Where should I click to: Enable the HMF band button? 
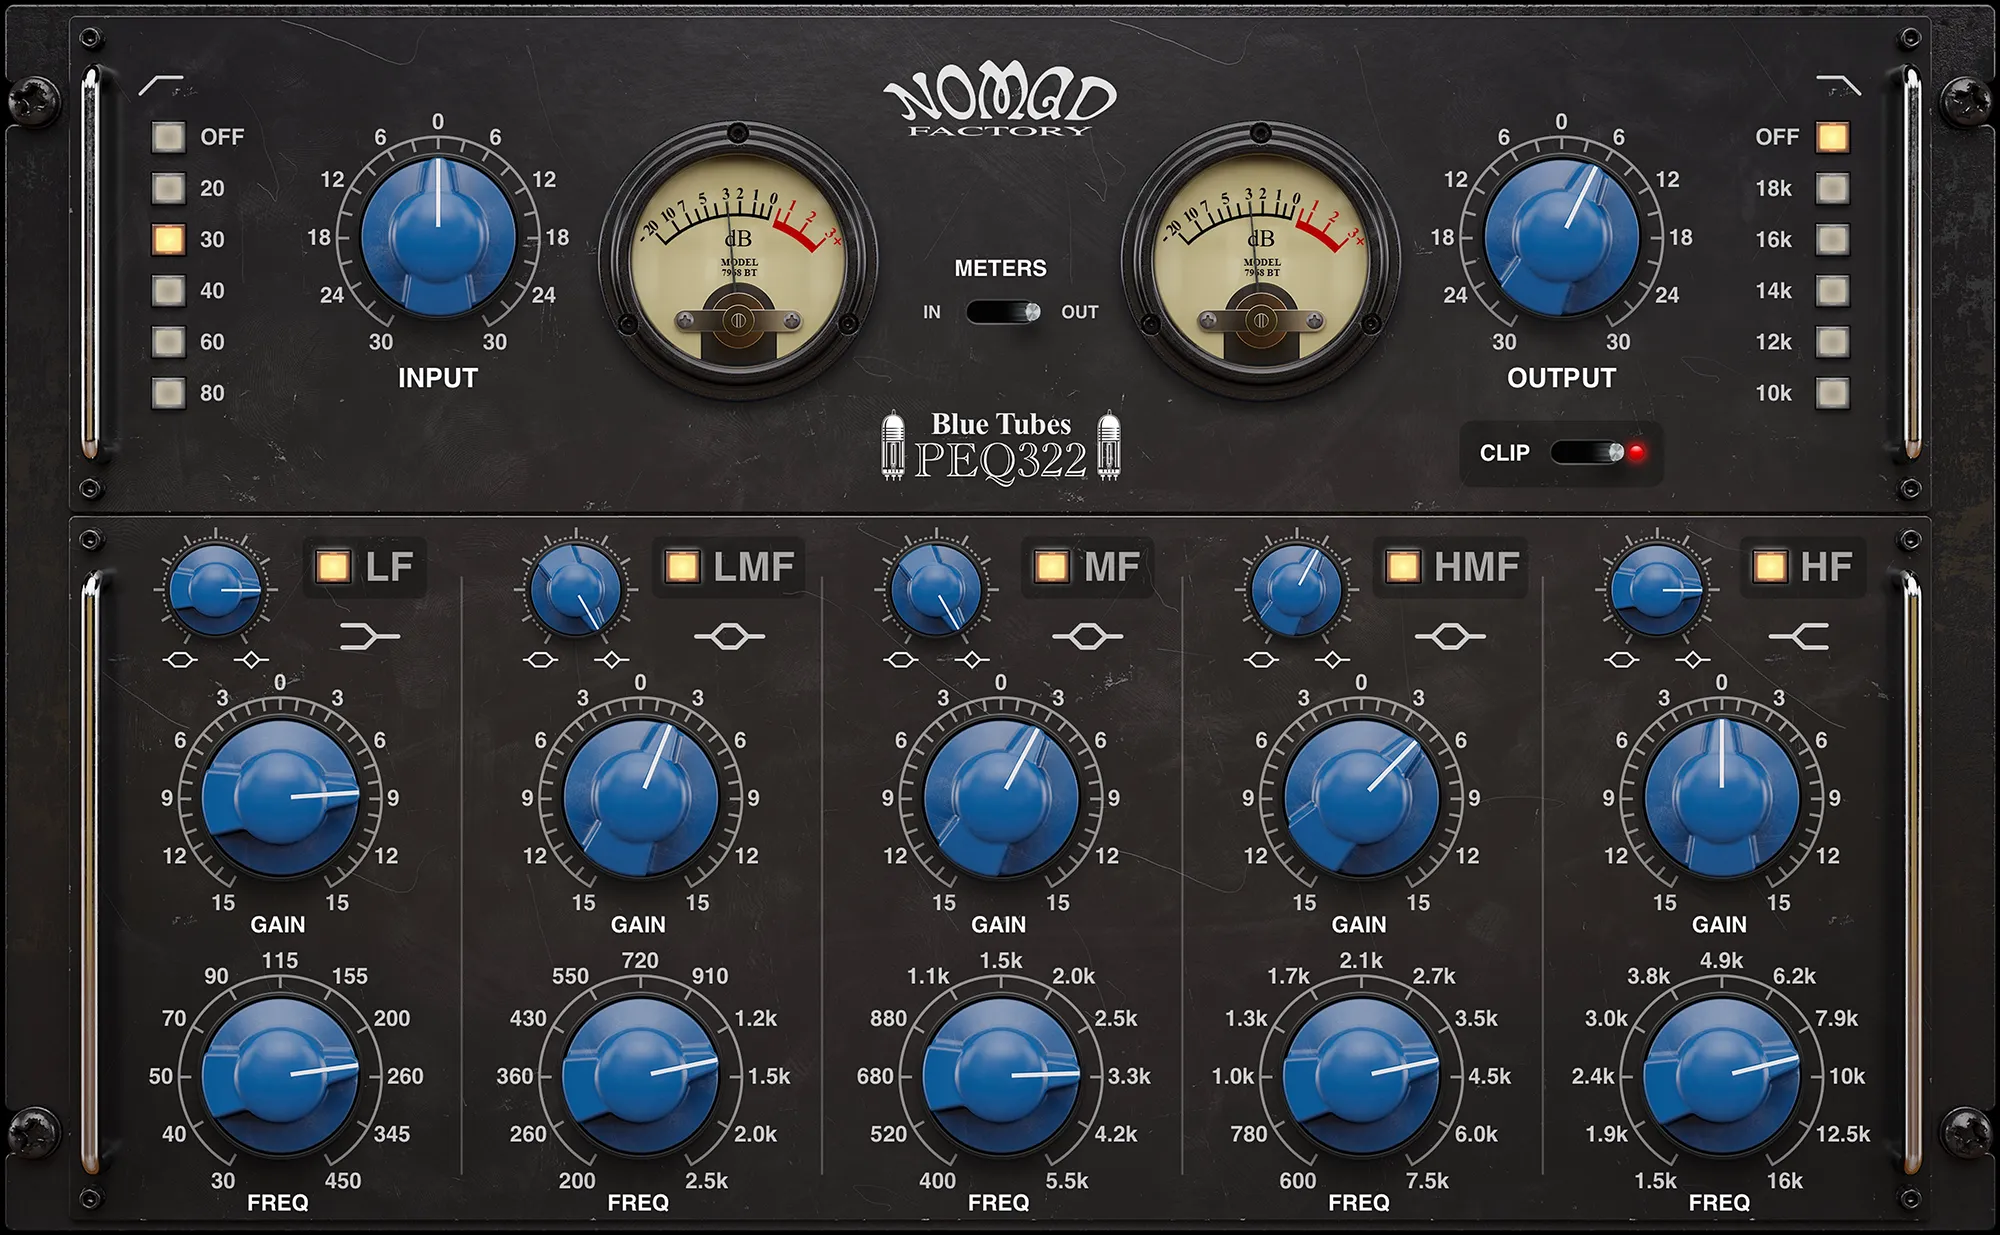pos(1401,567)
